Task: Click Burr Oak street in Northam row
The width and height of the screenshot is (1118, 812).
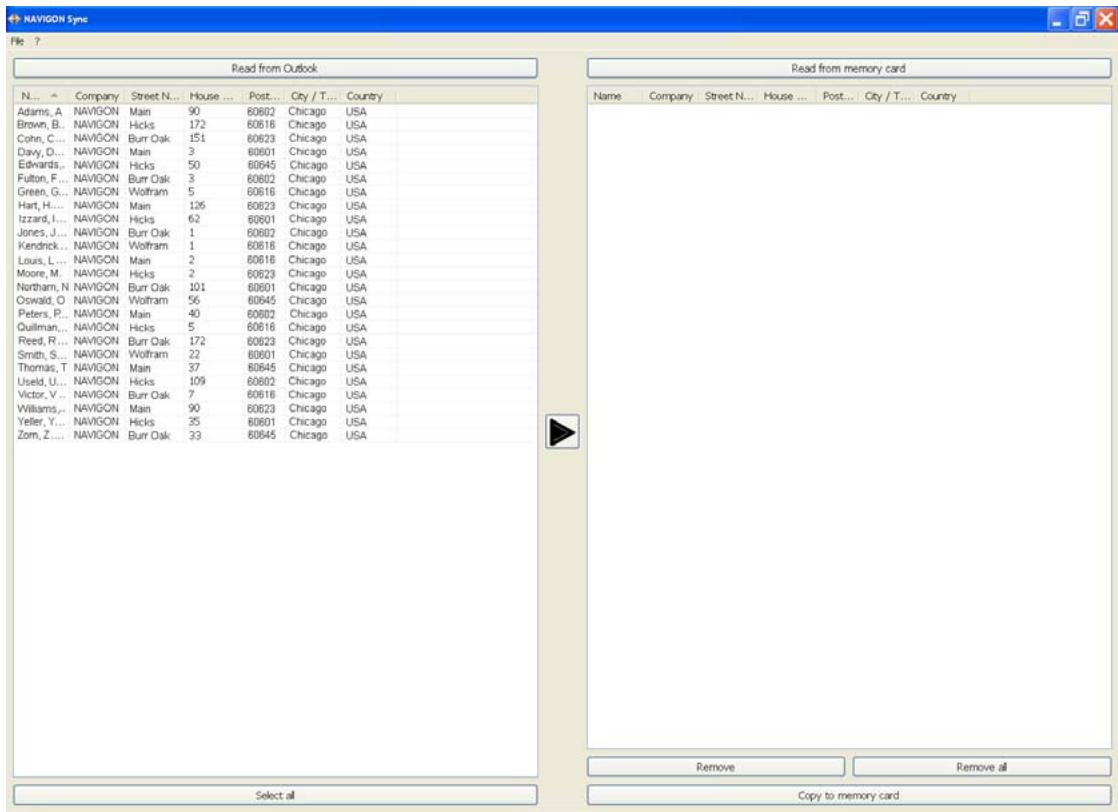Action: pos(149,287)
